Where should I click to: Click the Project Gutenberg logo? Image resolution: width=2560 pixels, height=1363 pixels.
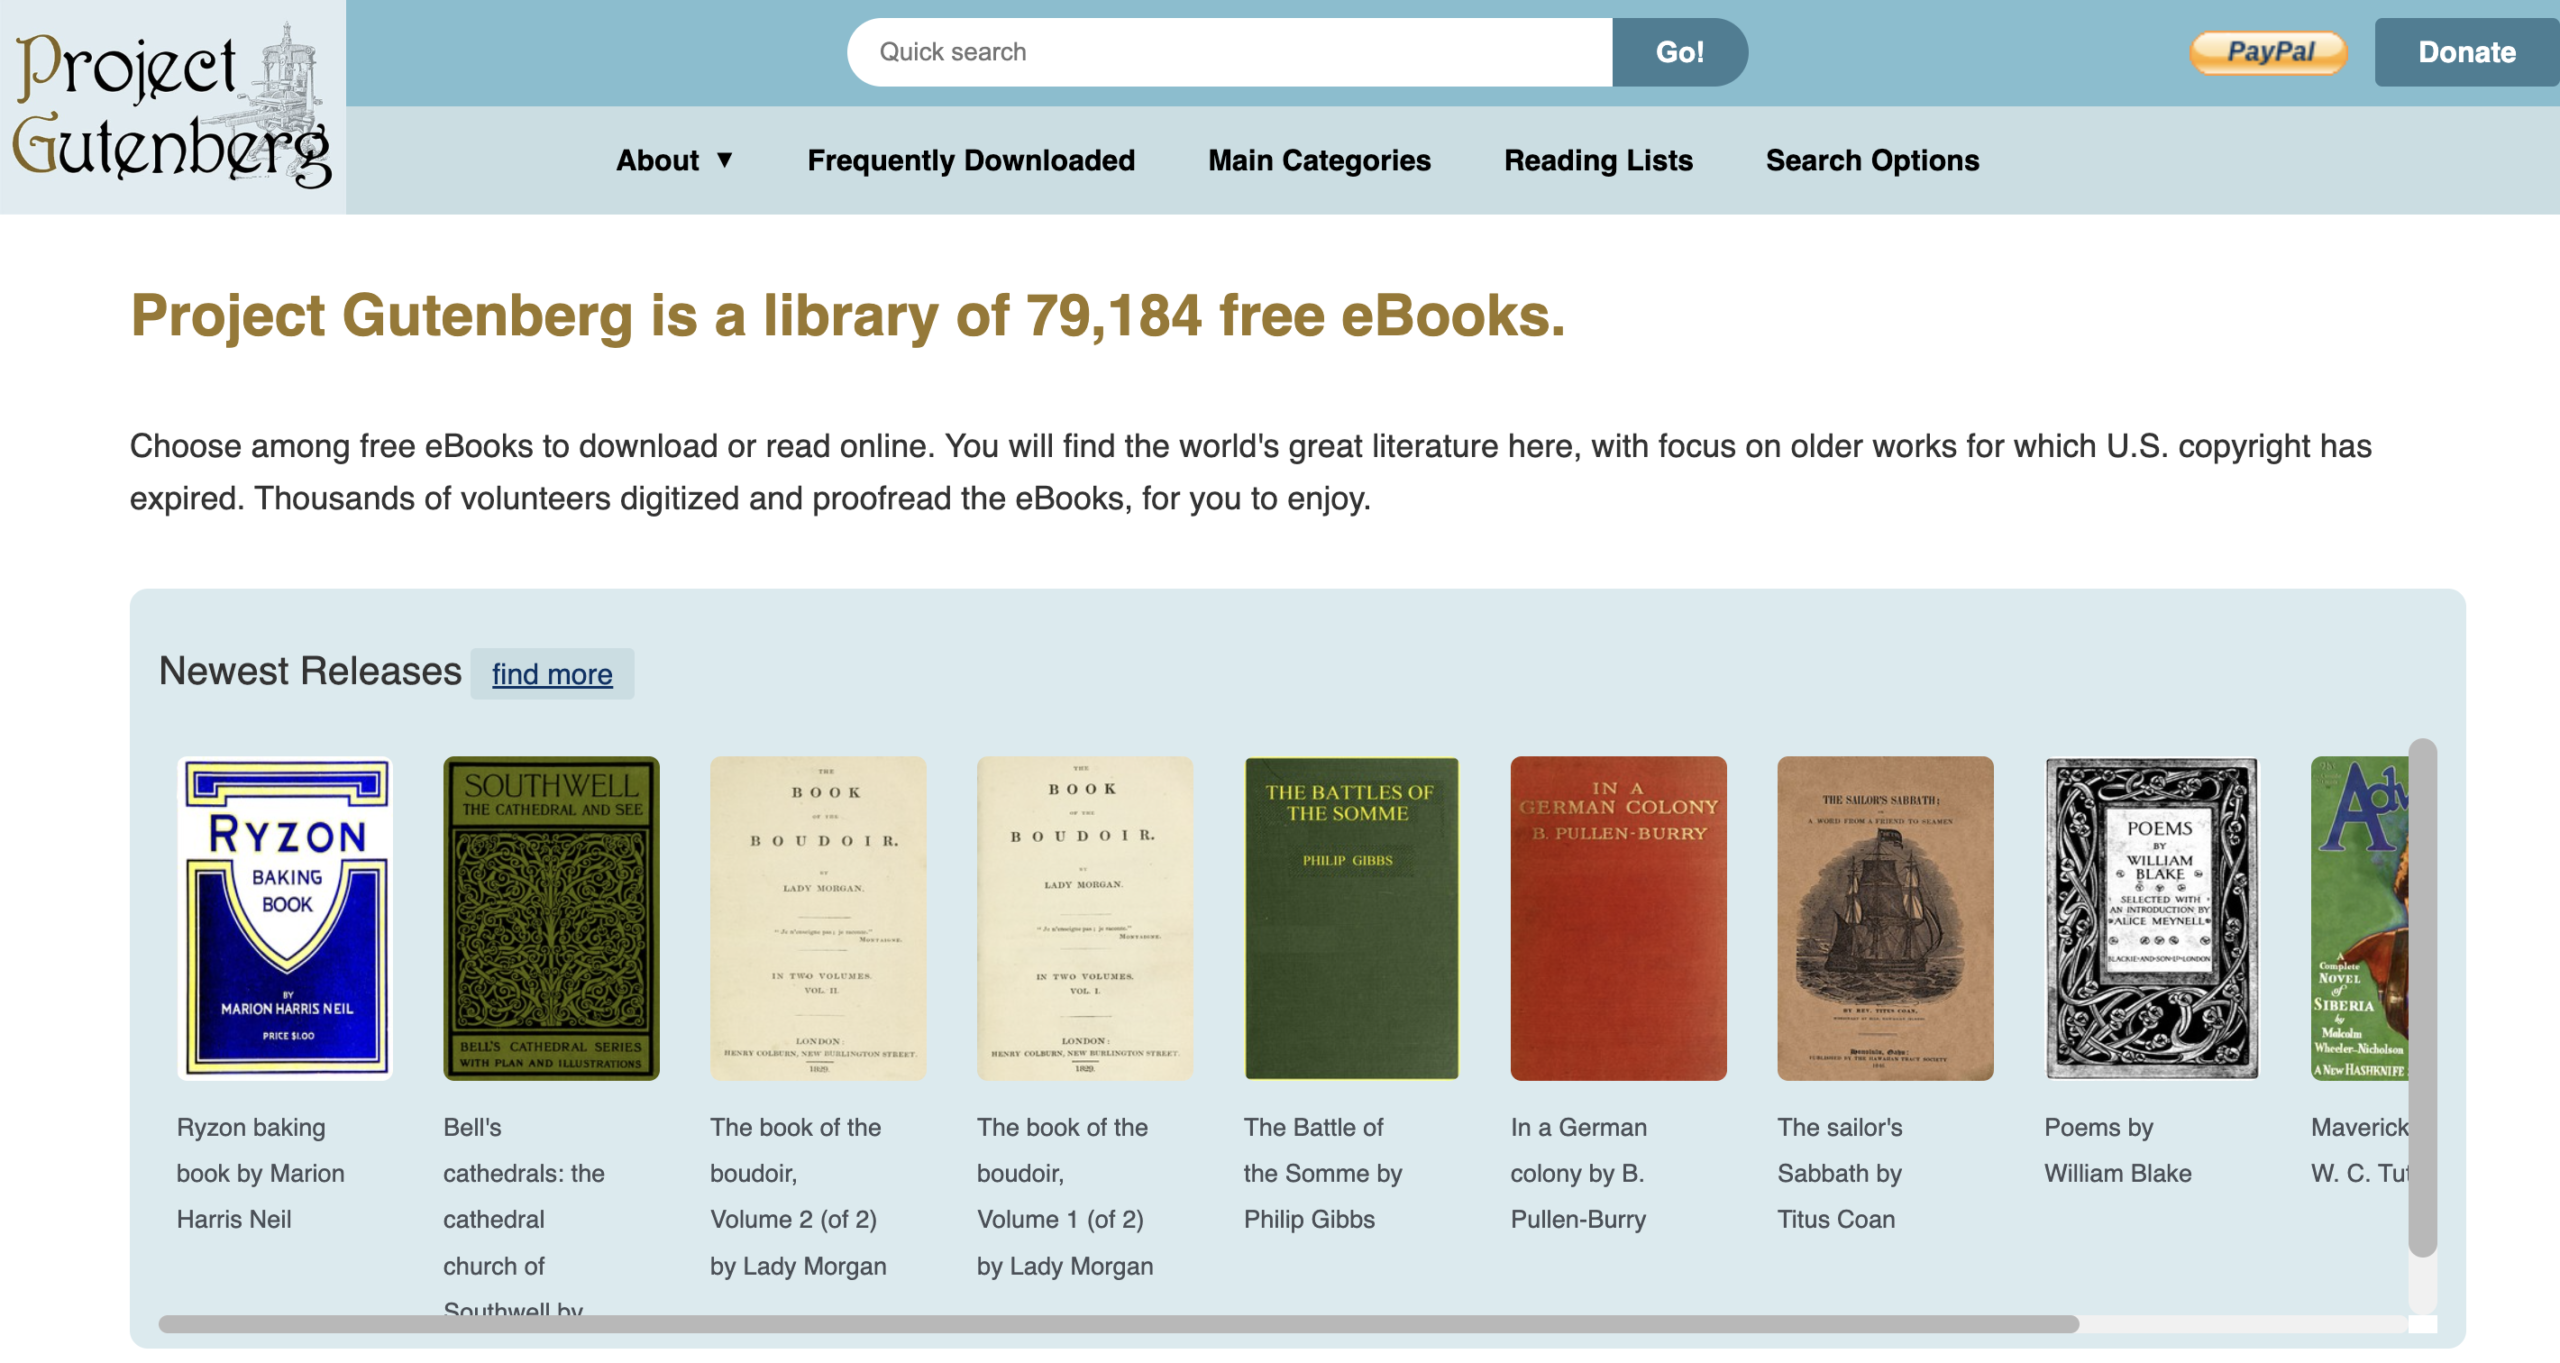pyautogui.click(x=172, y=106)
